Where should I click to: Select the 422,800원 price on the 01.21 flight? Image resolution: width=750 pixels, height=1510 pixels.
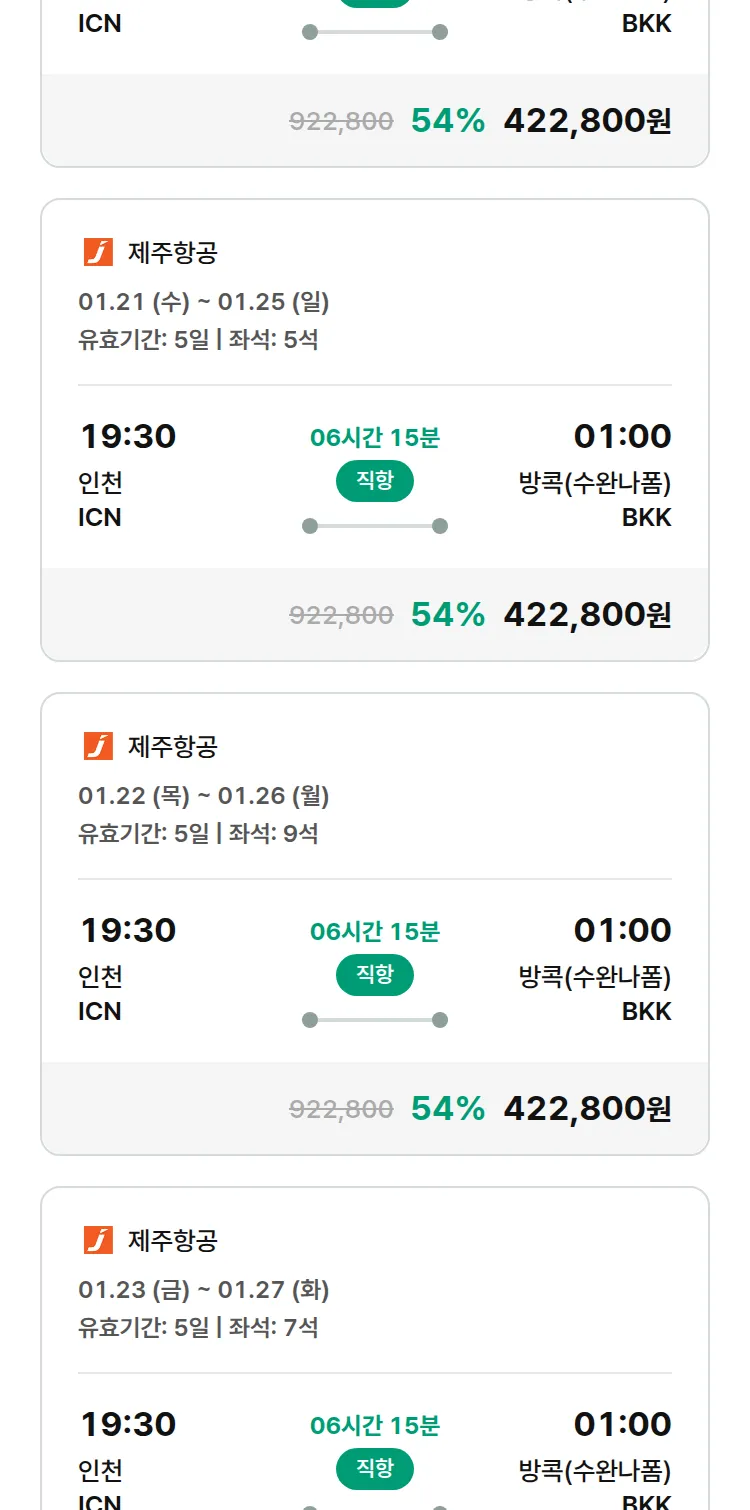pyautogui.click(x=587, y=614)
